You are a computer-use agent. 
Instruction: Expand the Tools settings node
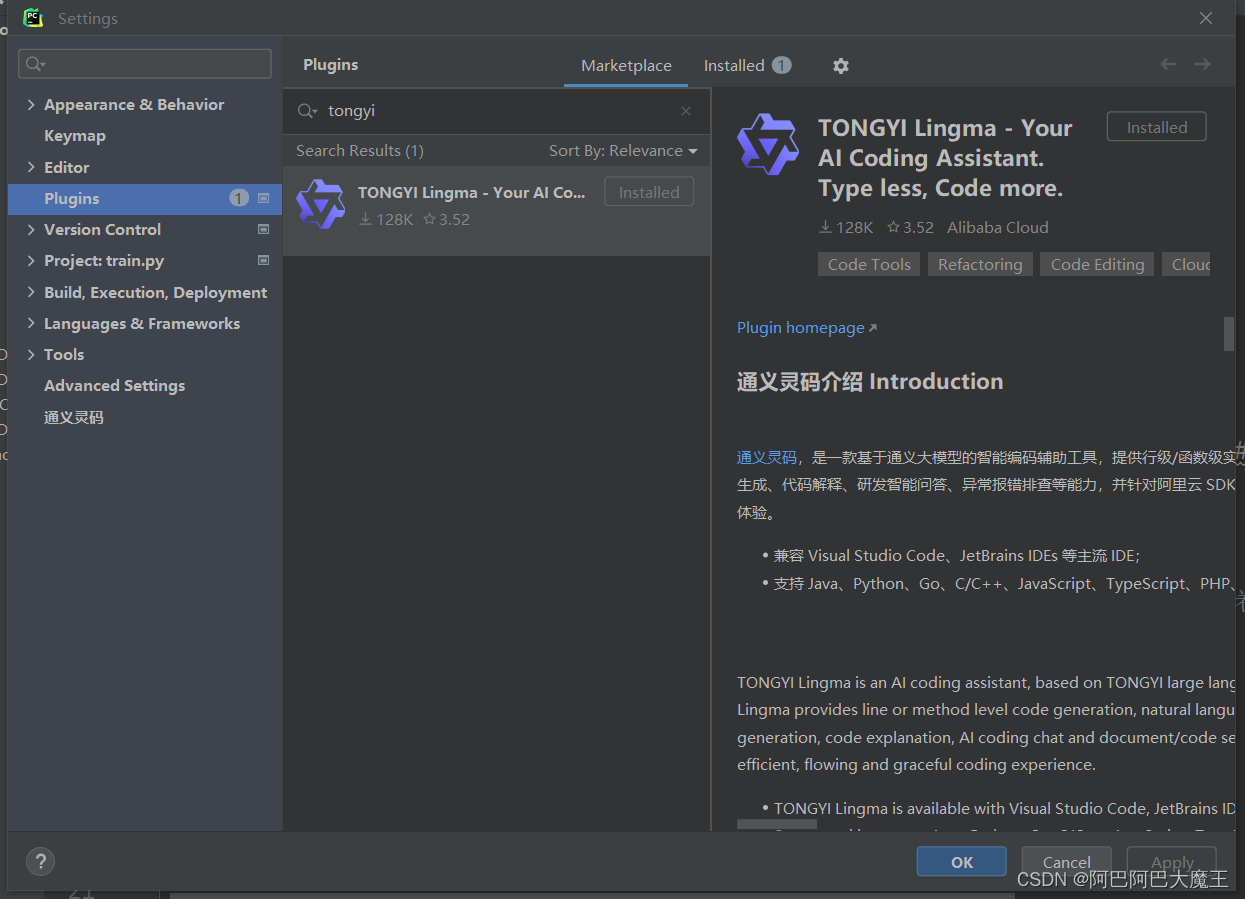point(31,354)
